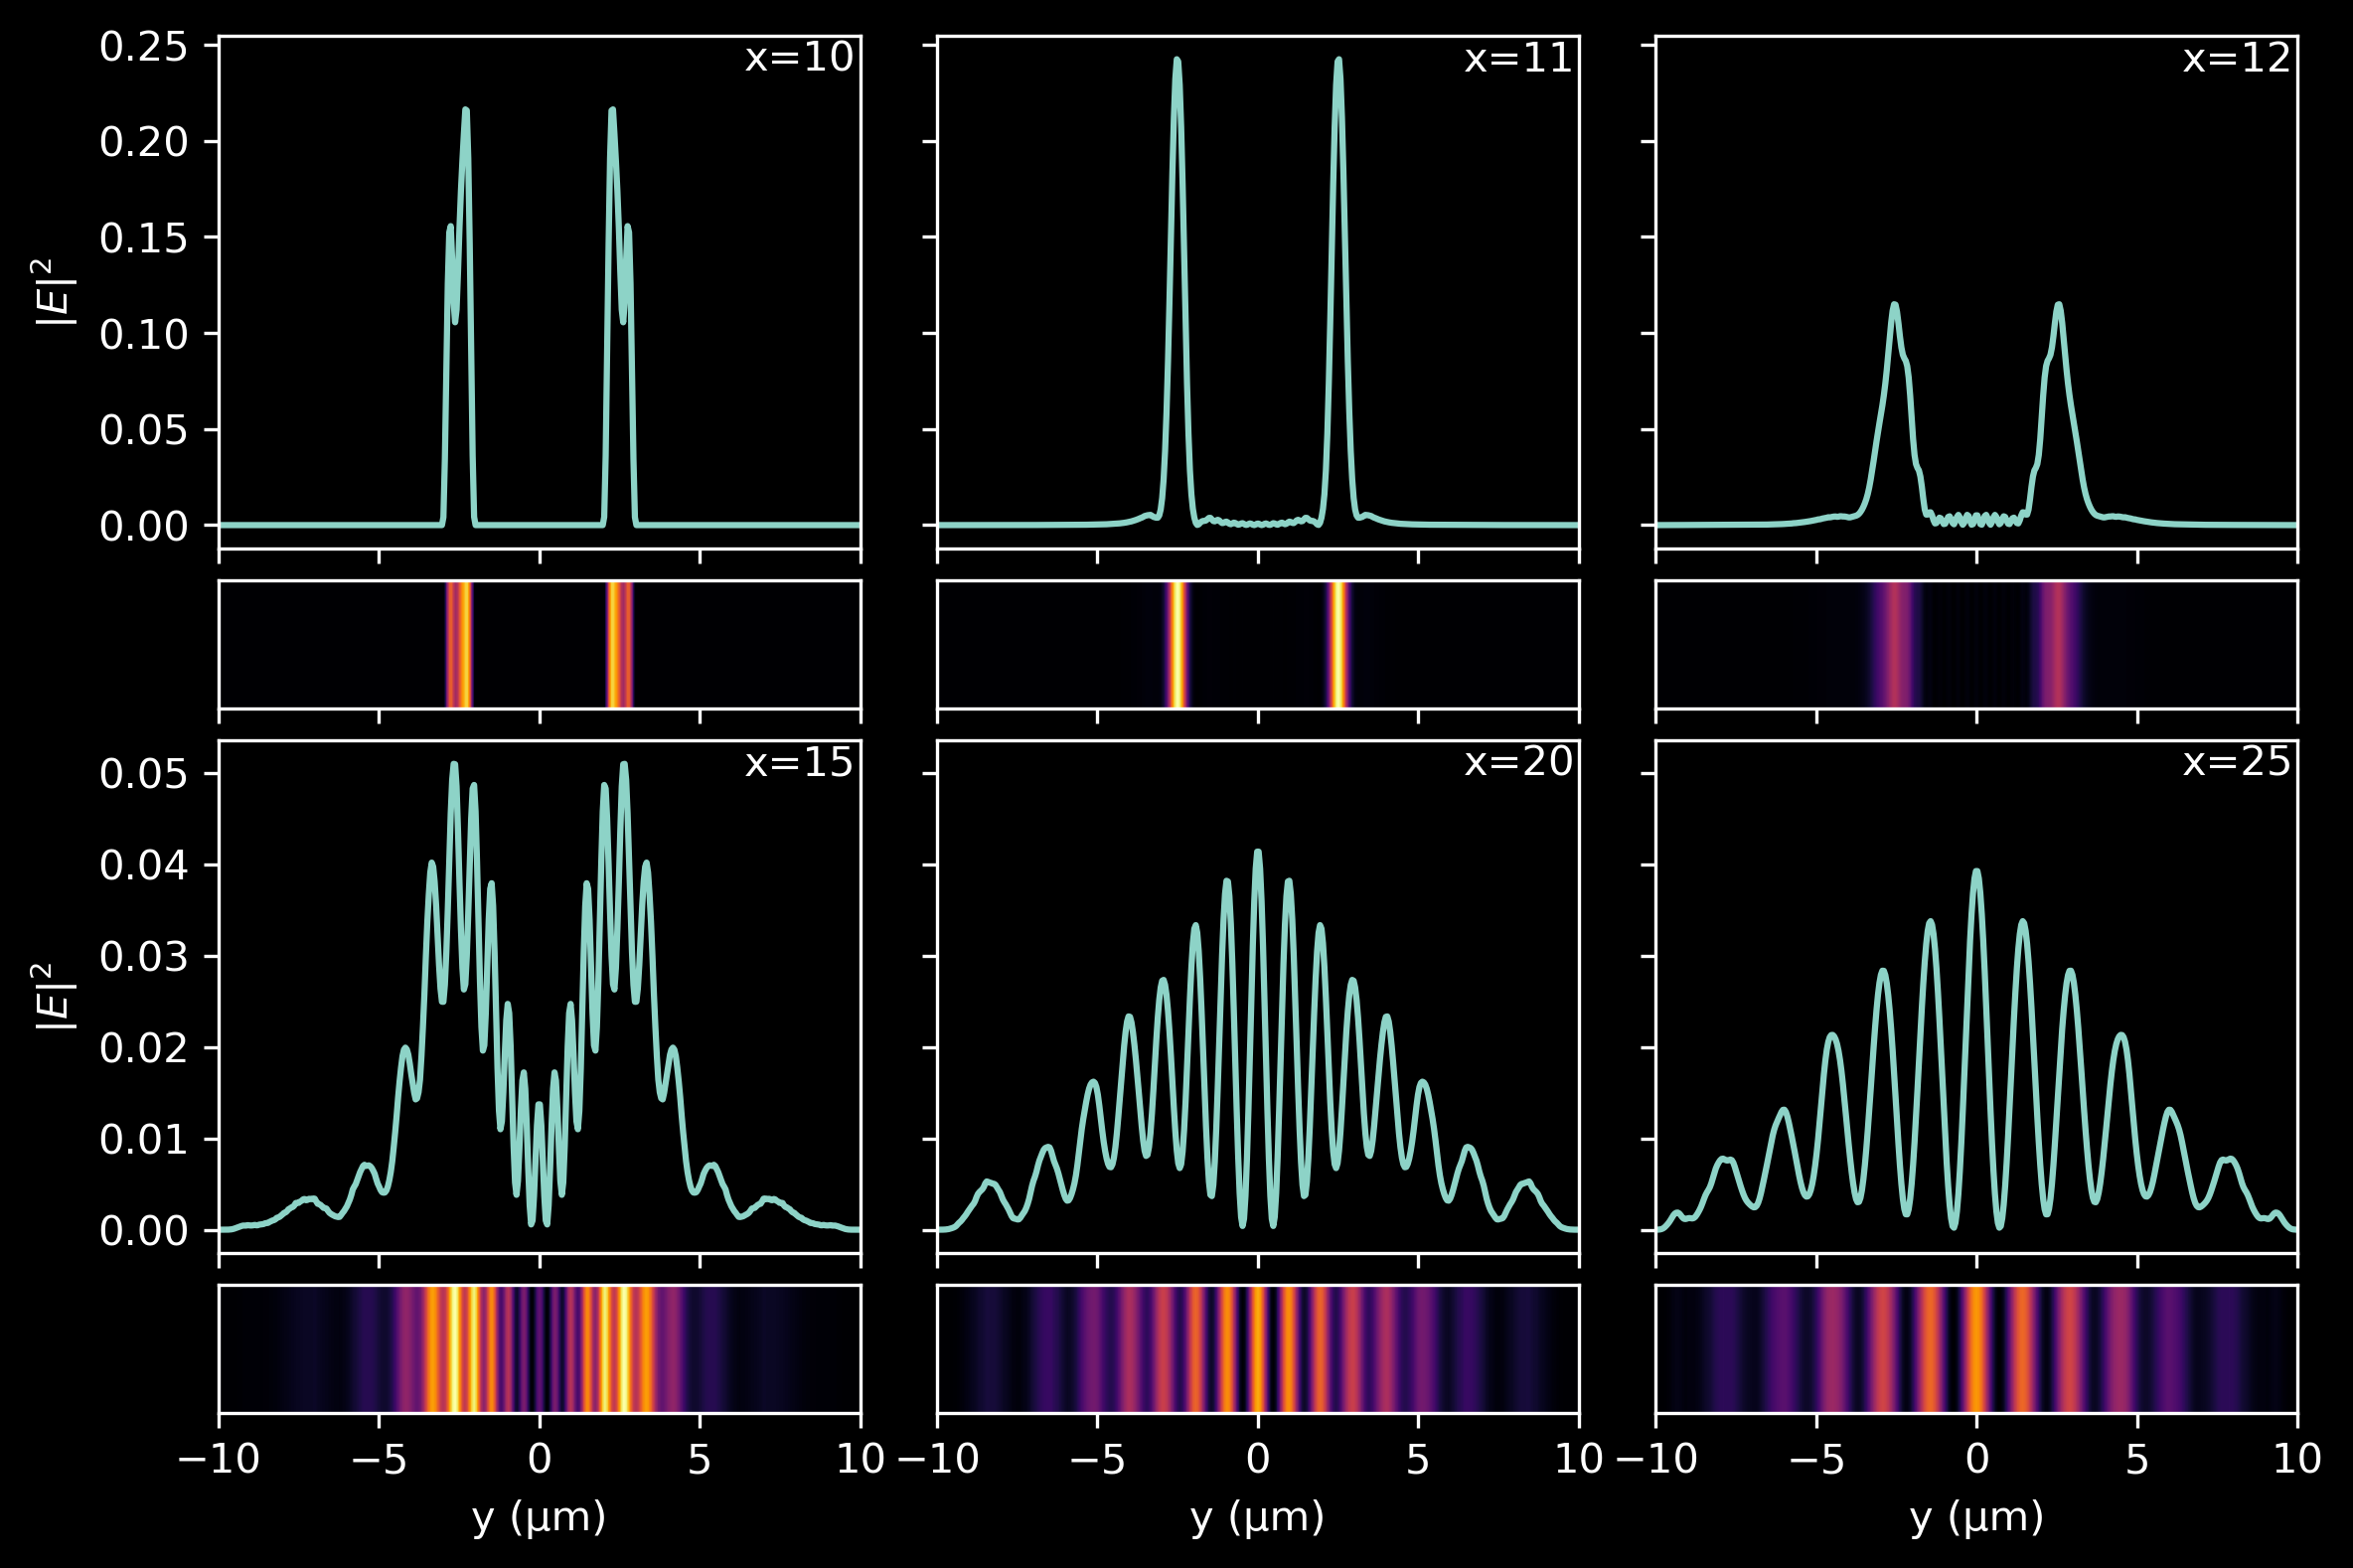Click the x=15 heatmap strip center
The image size is (2353, 1568).
539,1349
